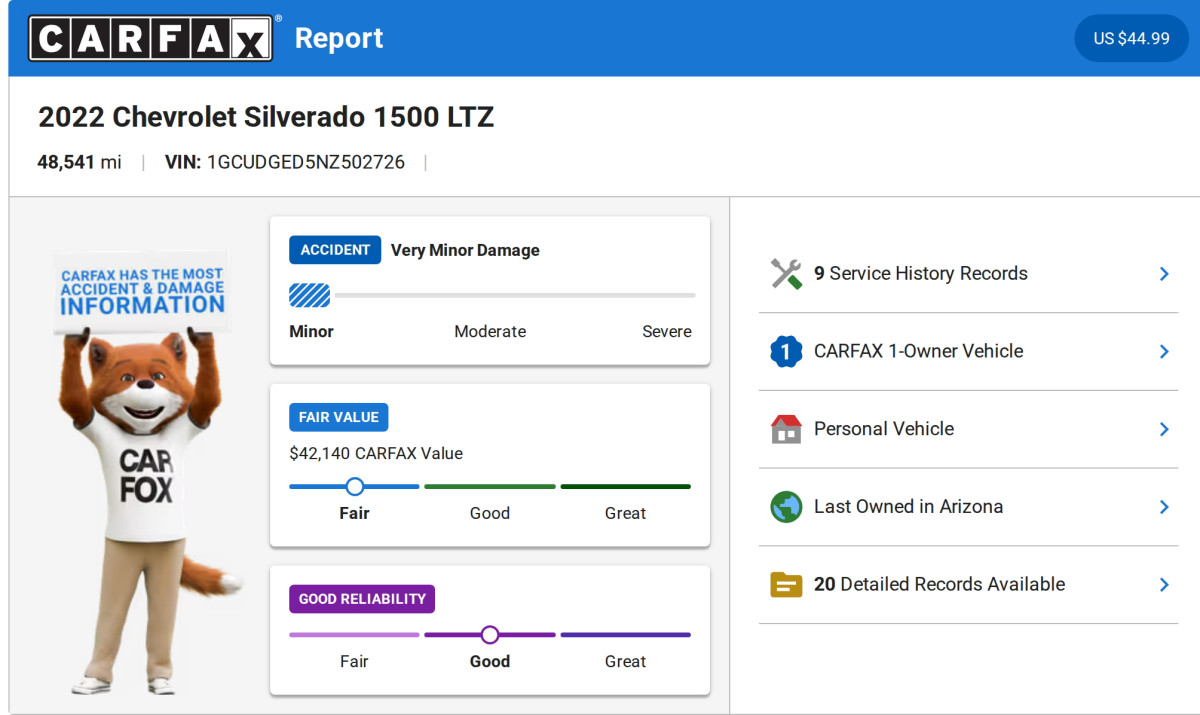Viewport: 1200px width, 715px height.
Task: Click the VIN number 1GCUDGED5NZ502726
Action: (x=306, y=162)
